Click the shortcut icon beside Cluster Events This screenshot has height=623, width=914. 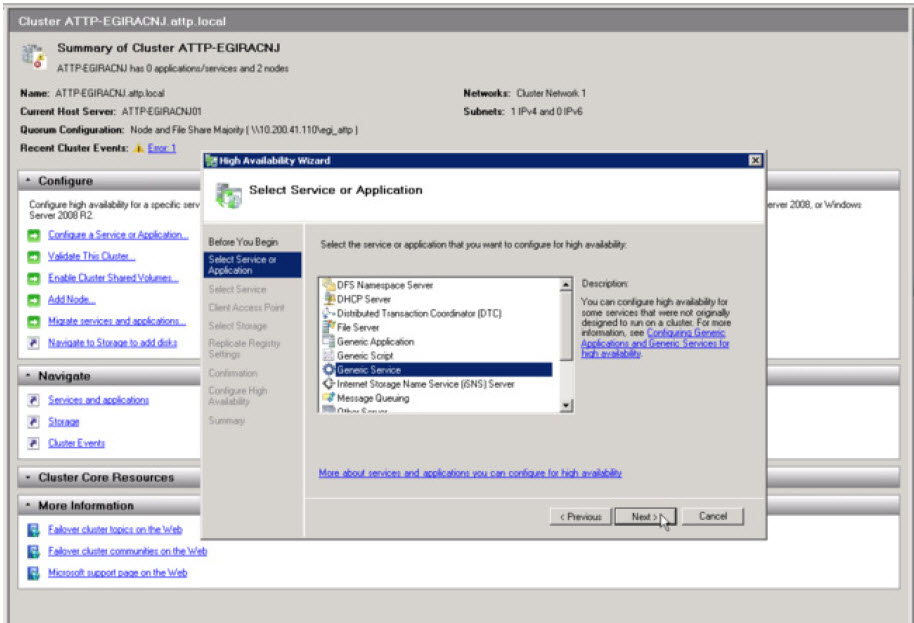(x=34, y=443)
